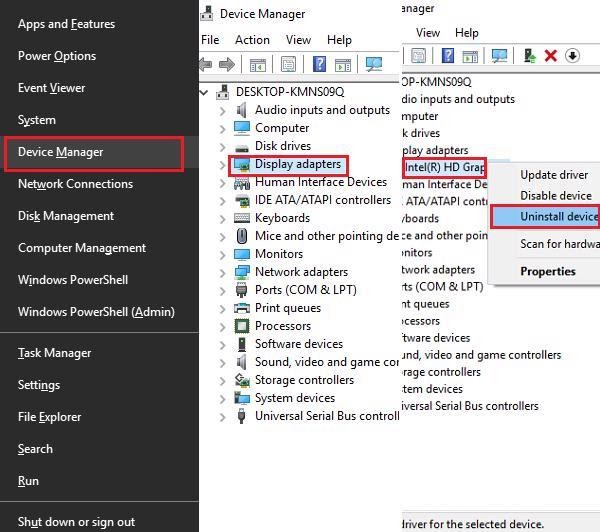
Task: Open the Action menu
Action: click(x=252, y=40)
